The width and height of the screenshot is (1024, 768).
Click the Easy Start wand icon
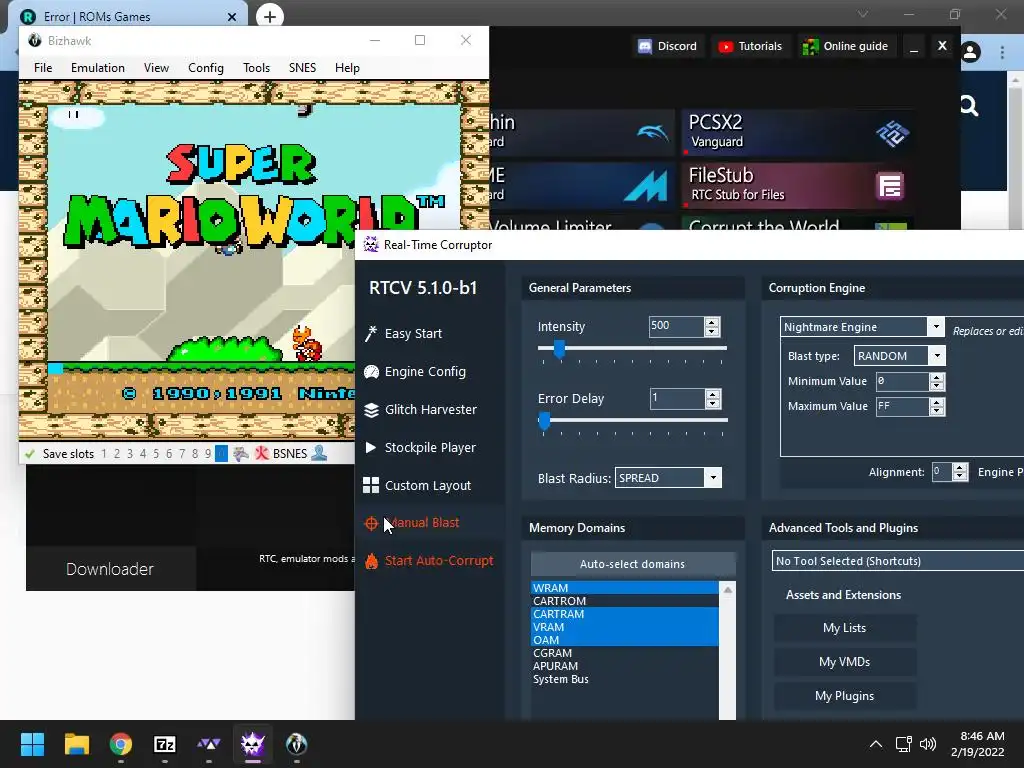click(371, 334)
